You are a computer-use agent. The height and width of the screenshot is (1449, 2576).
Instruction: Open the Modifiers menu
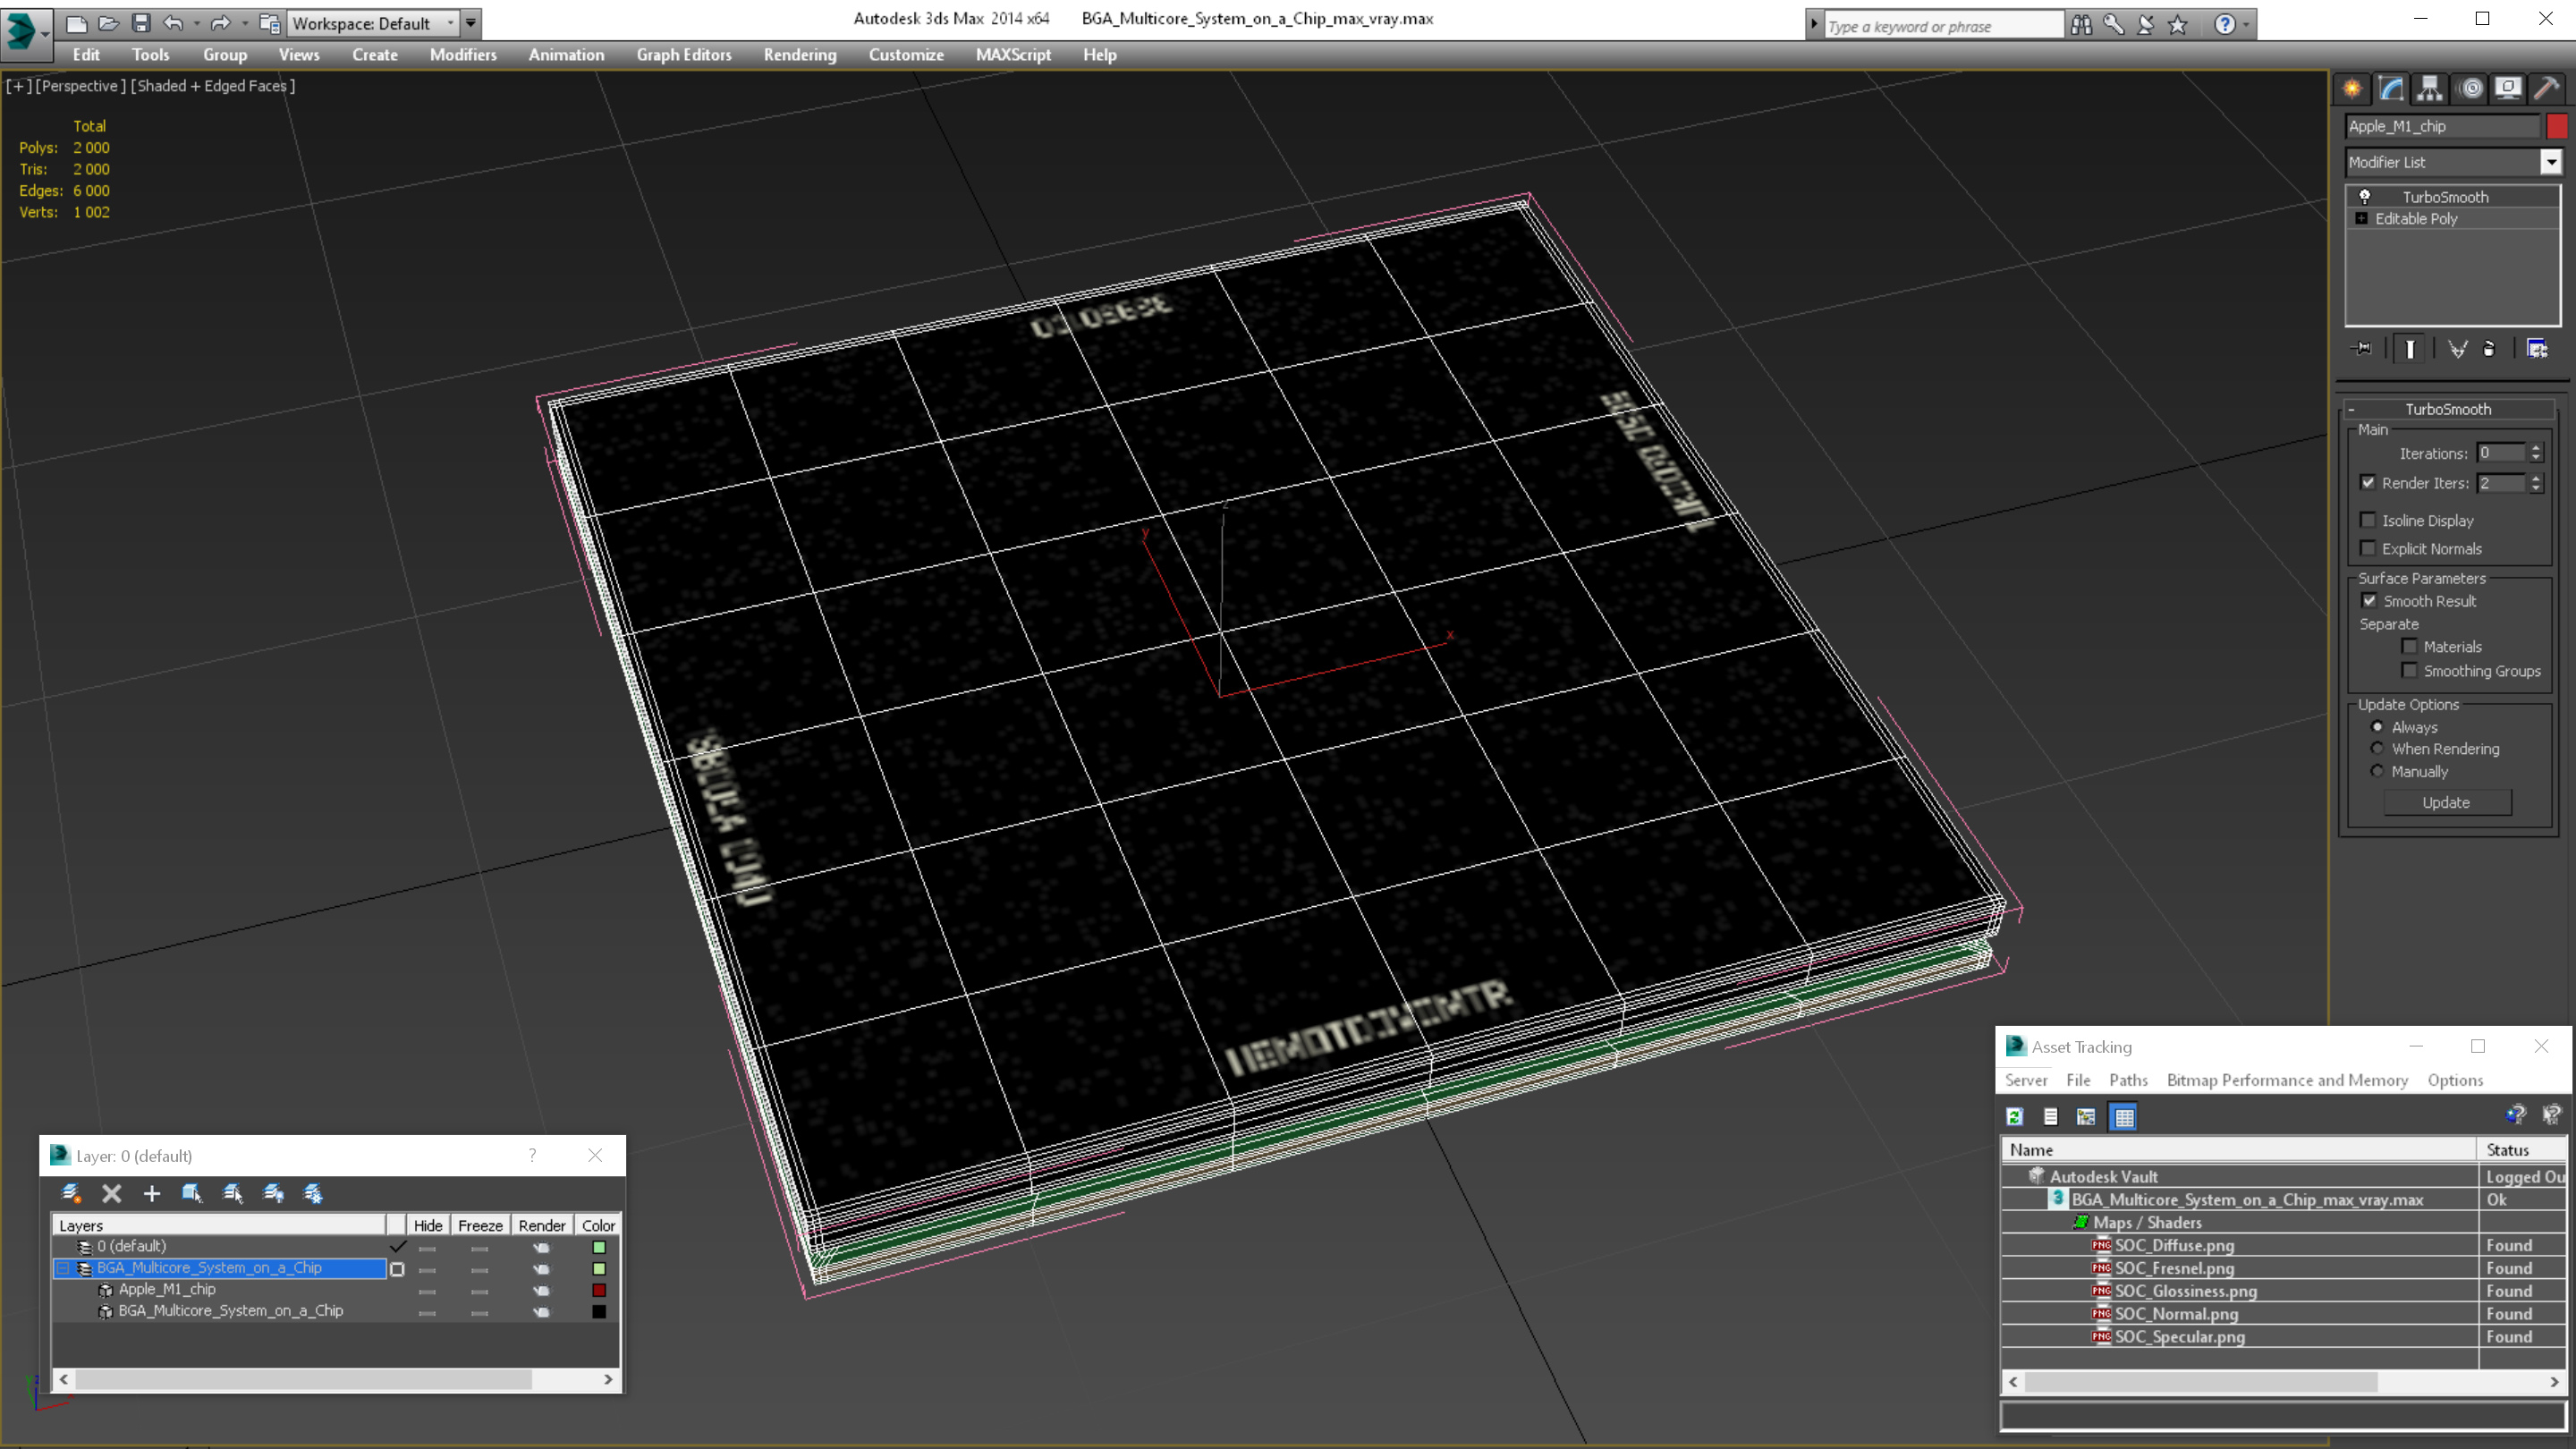coord(463,55)
